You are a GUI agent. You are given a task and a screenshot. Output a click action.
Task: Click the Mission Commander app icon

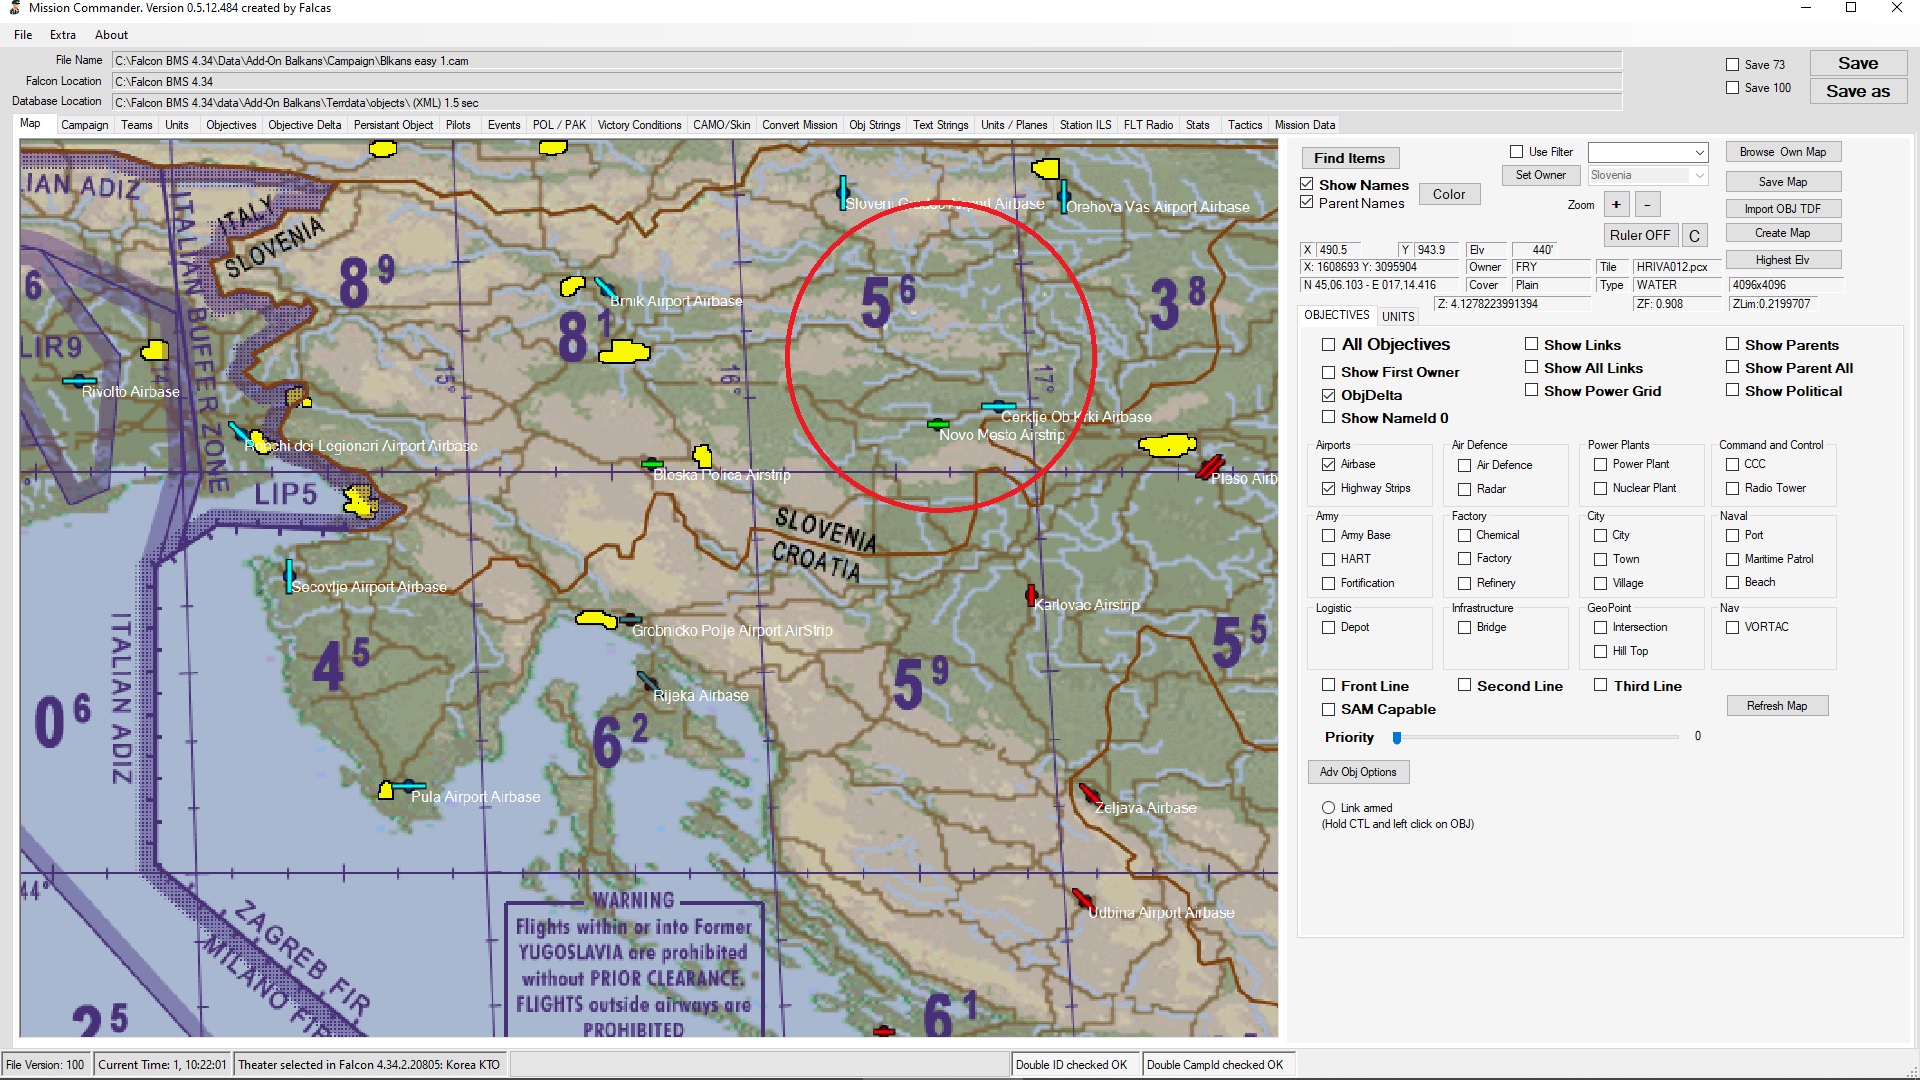pyautogui.click(x=14, y=8)
